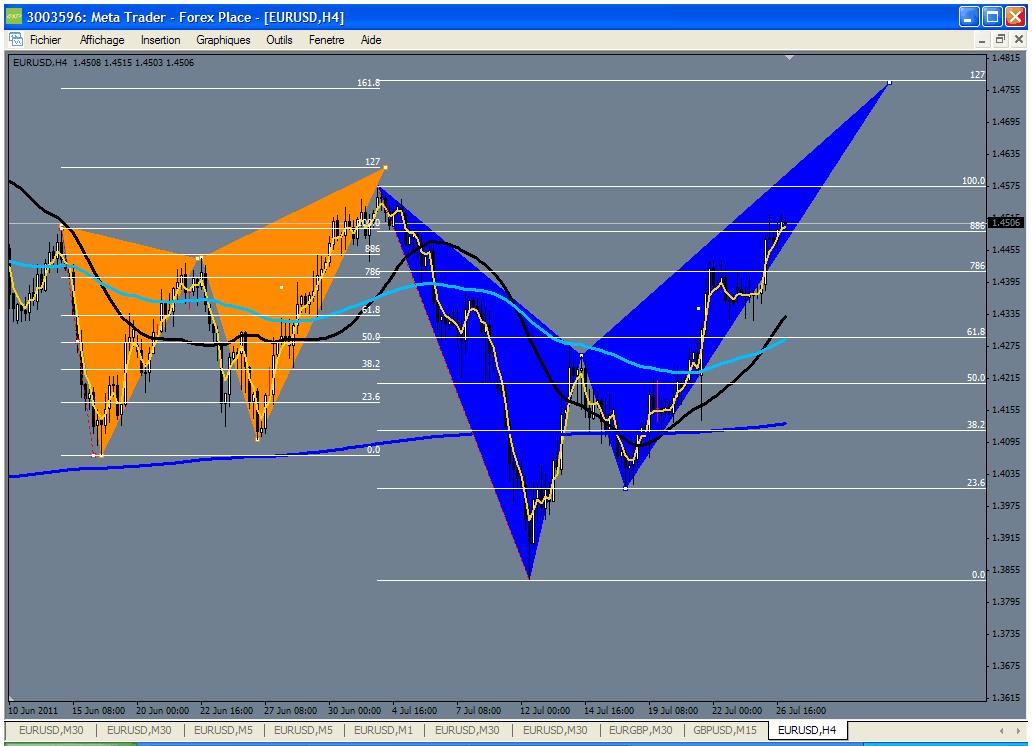Screen dimensions: 1032x746
Task: Restore the inner chart window
Action: (1000, 40)
